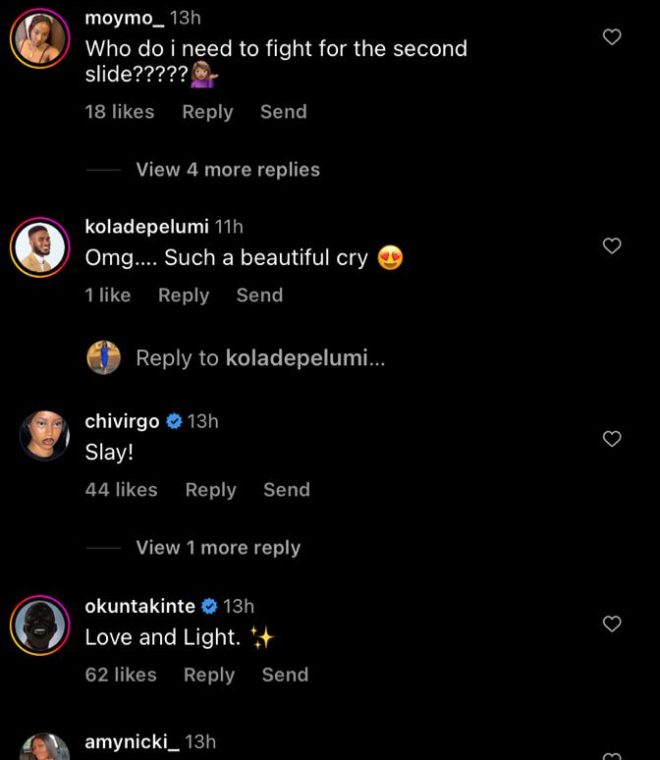Click okuntakinte's verified badge
This screenshot has height=760, width=660.
coord(209,606)
